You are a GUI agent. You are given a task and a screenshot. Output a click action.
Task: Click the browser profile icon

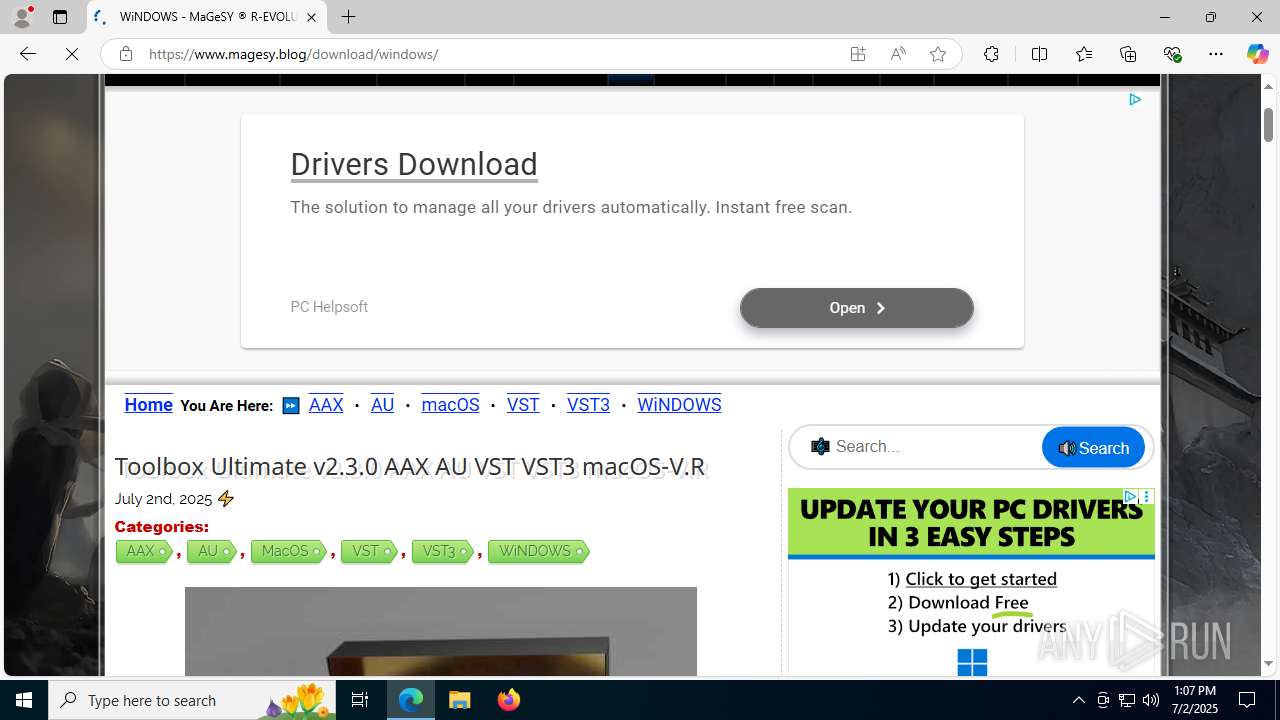coord(22,17)
